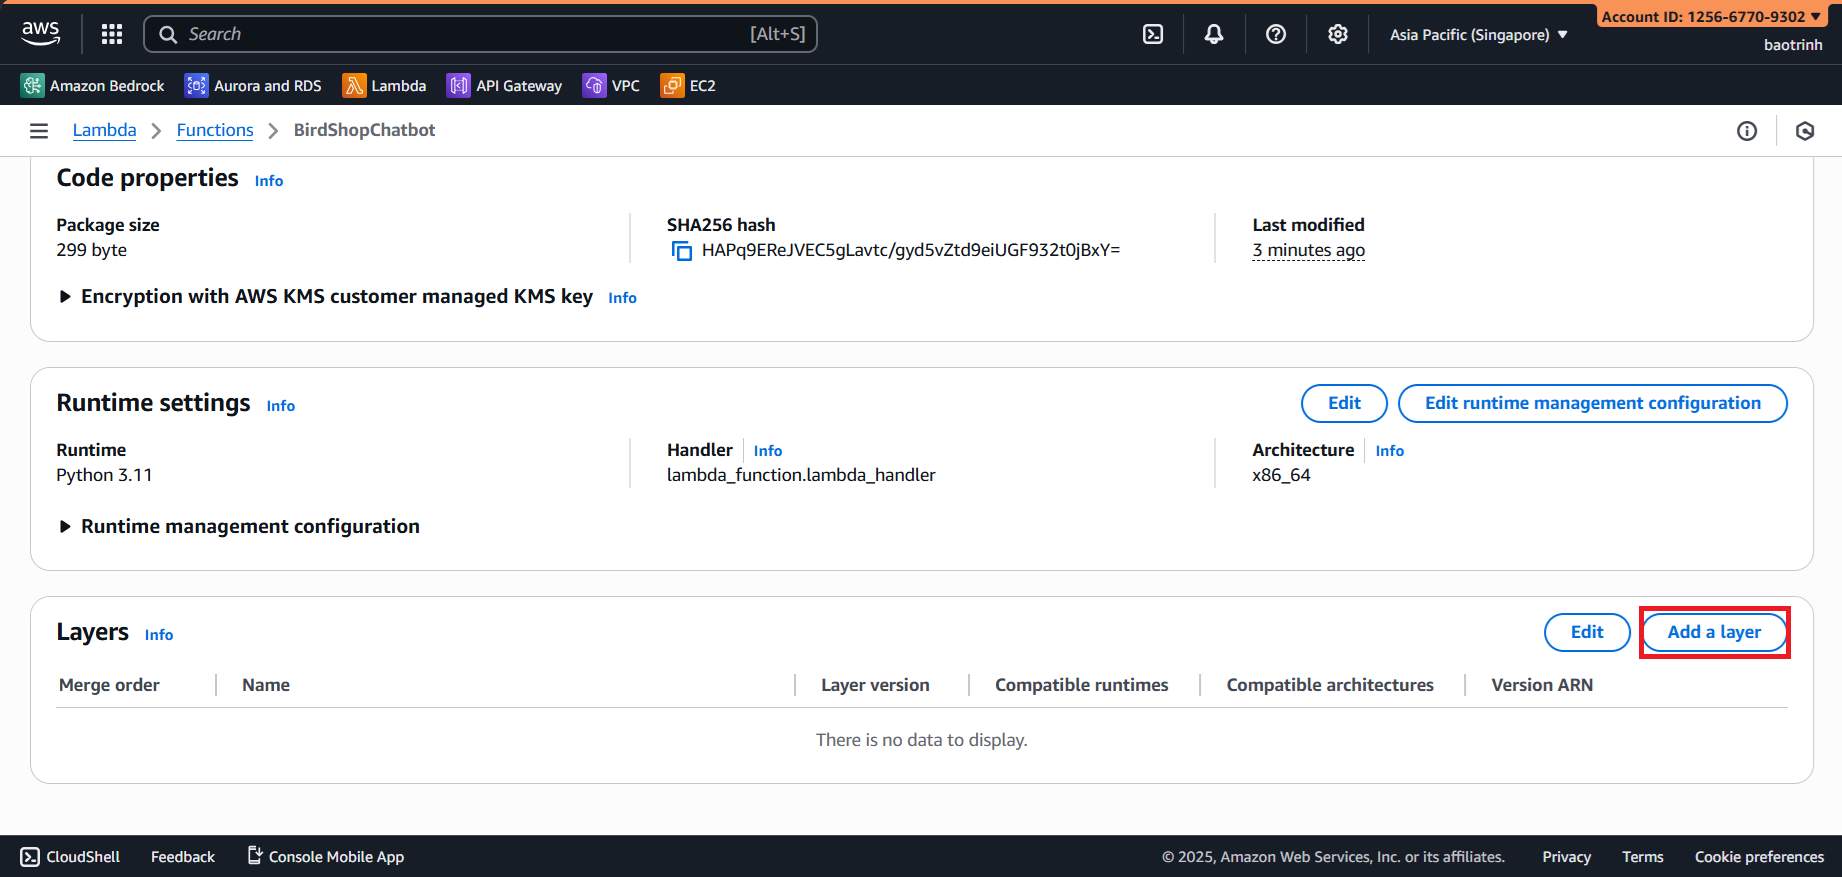
Task: Toggle the side navigation hamburger menu
Action: 39,131
